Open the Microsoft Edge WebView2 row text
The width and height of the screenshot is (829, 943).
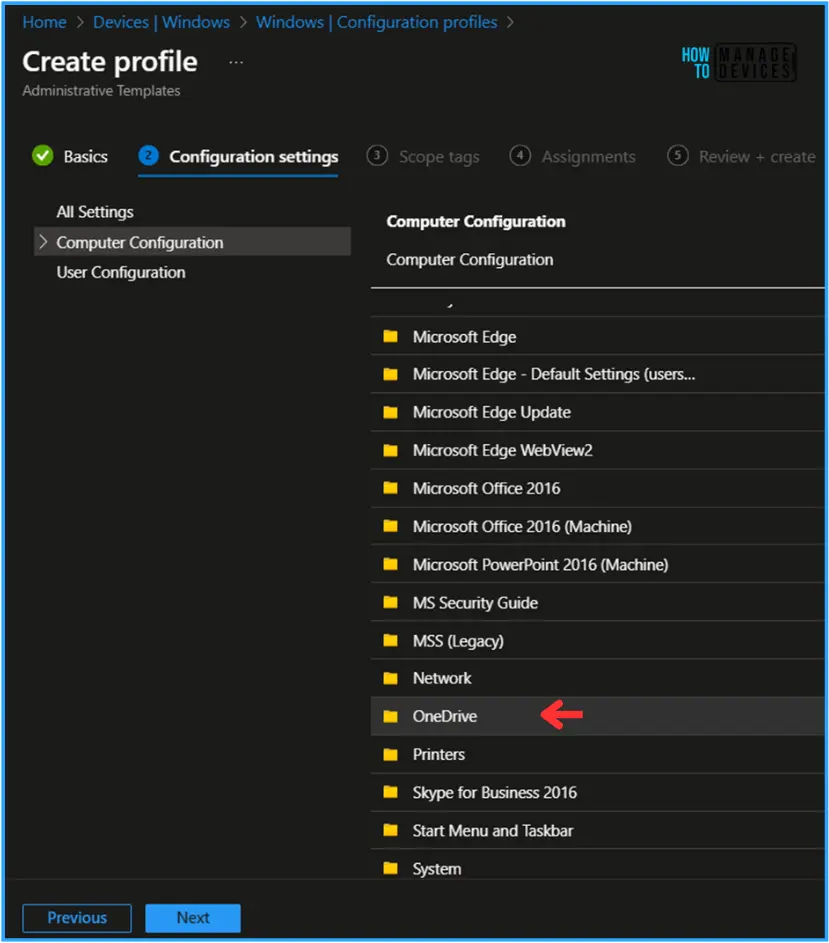[502, 450]
